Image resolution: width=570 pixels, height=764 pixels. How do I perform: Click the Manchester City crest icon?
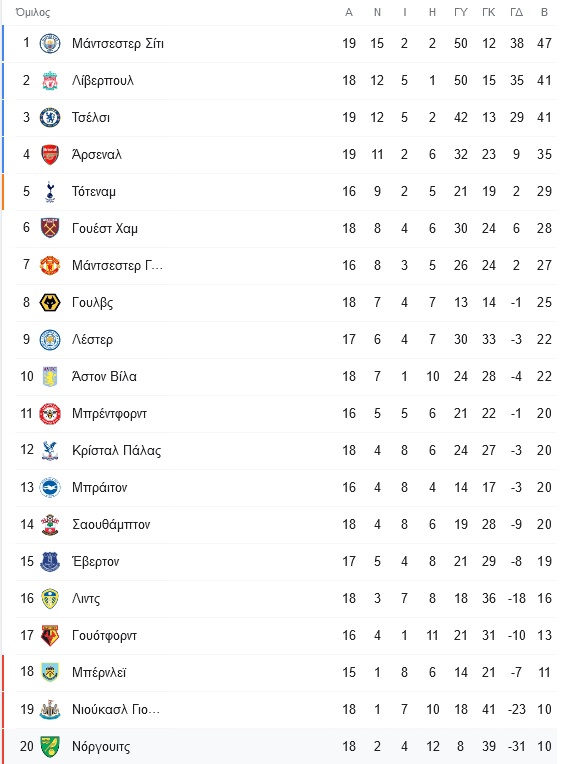(50, 43)
